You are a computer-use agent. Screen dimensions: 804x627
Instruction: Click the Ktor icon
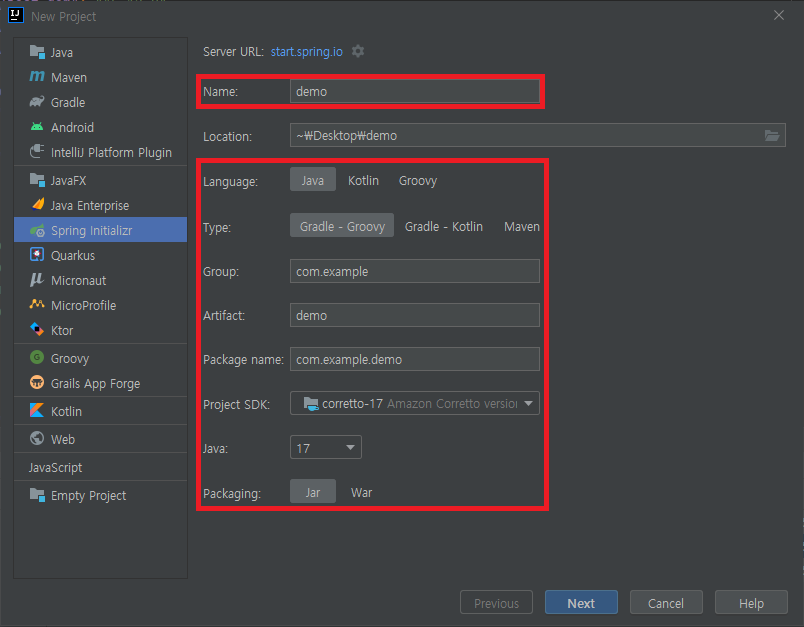pos(37,329)
